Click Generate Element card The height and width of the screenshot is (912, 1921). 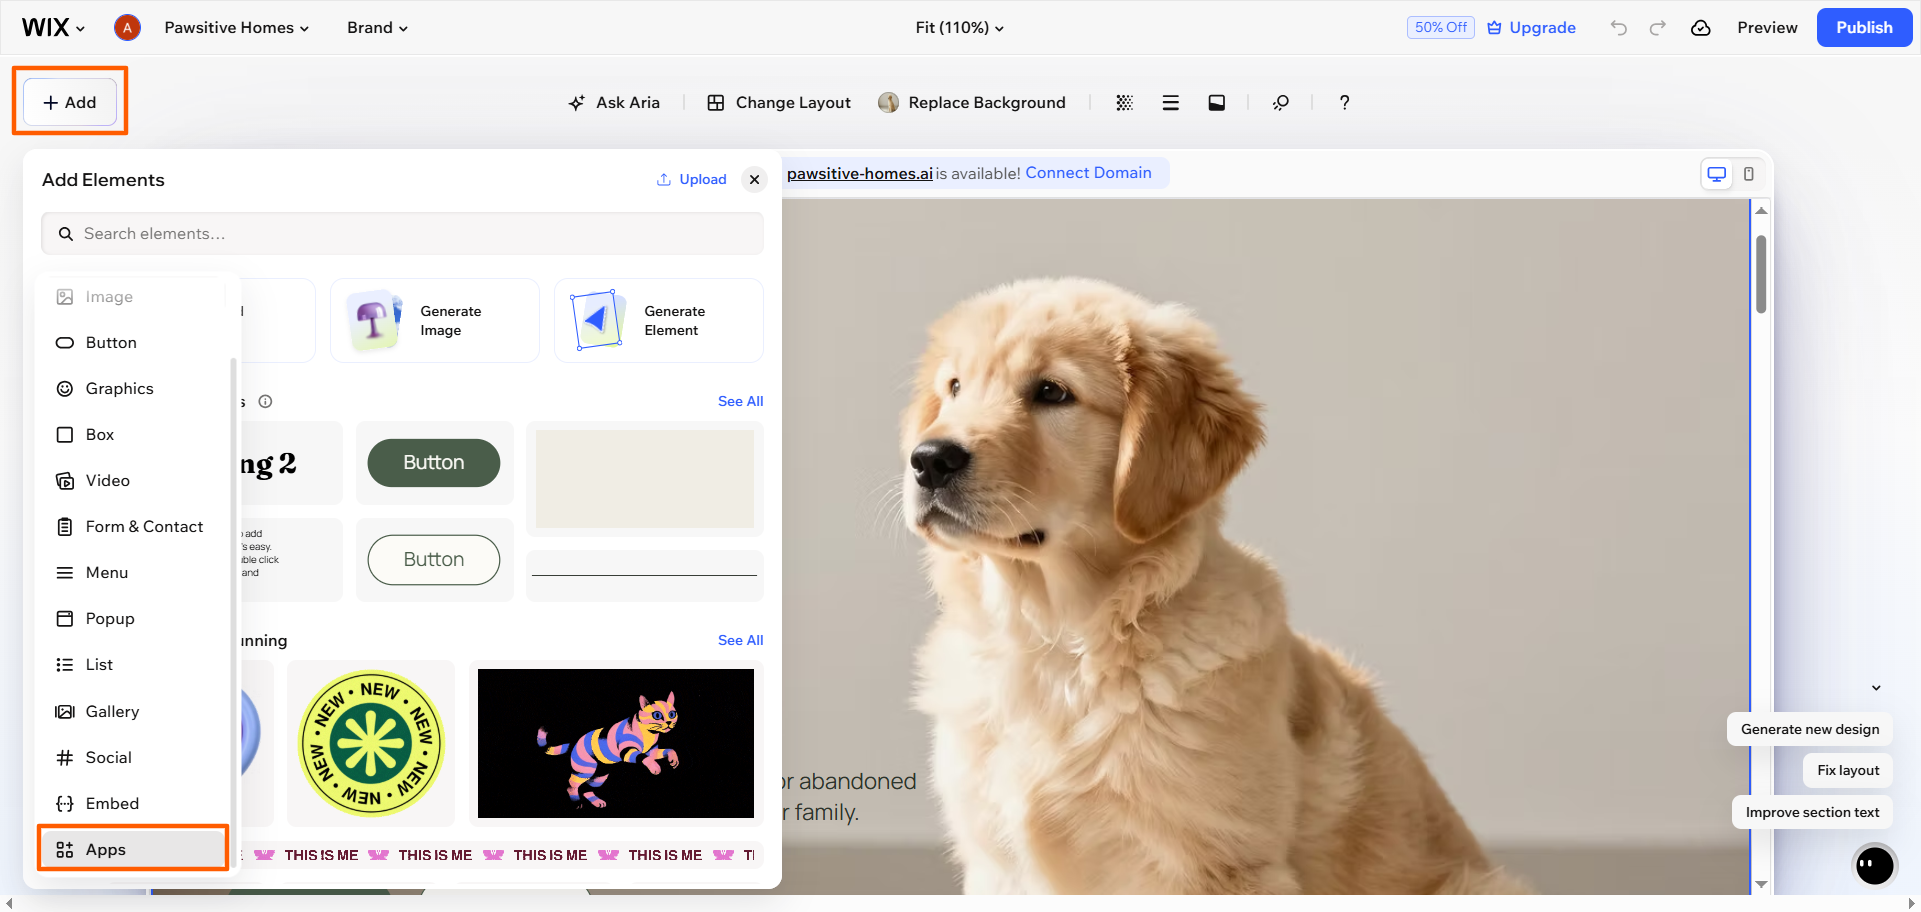point(659,320)
